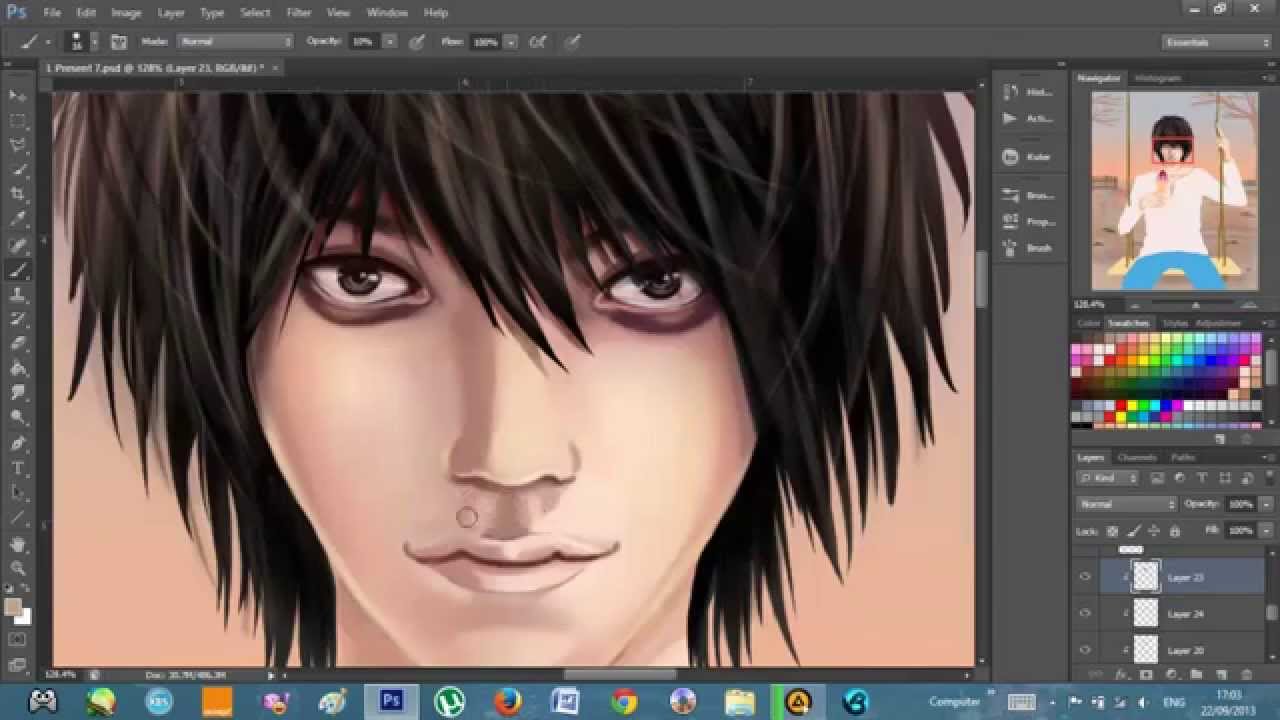Open the layer blend mode Normal dropdown

coord(1127,504)
